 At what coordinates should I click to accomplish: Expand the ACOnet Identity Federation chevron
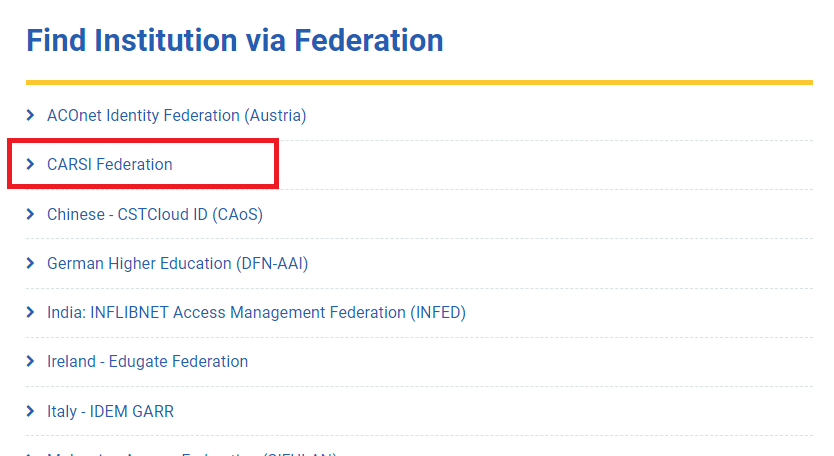(31, 116)
